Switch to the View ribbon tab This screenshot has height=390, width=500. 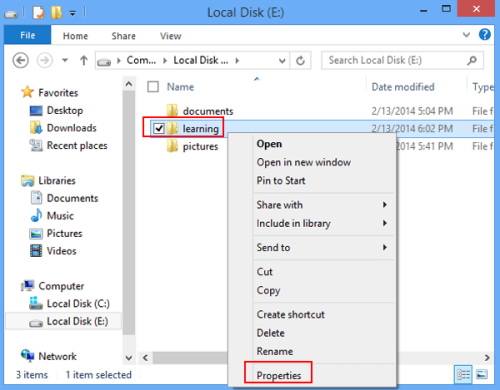pyautogui.click(x=170, y=36)
